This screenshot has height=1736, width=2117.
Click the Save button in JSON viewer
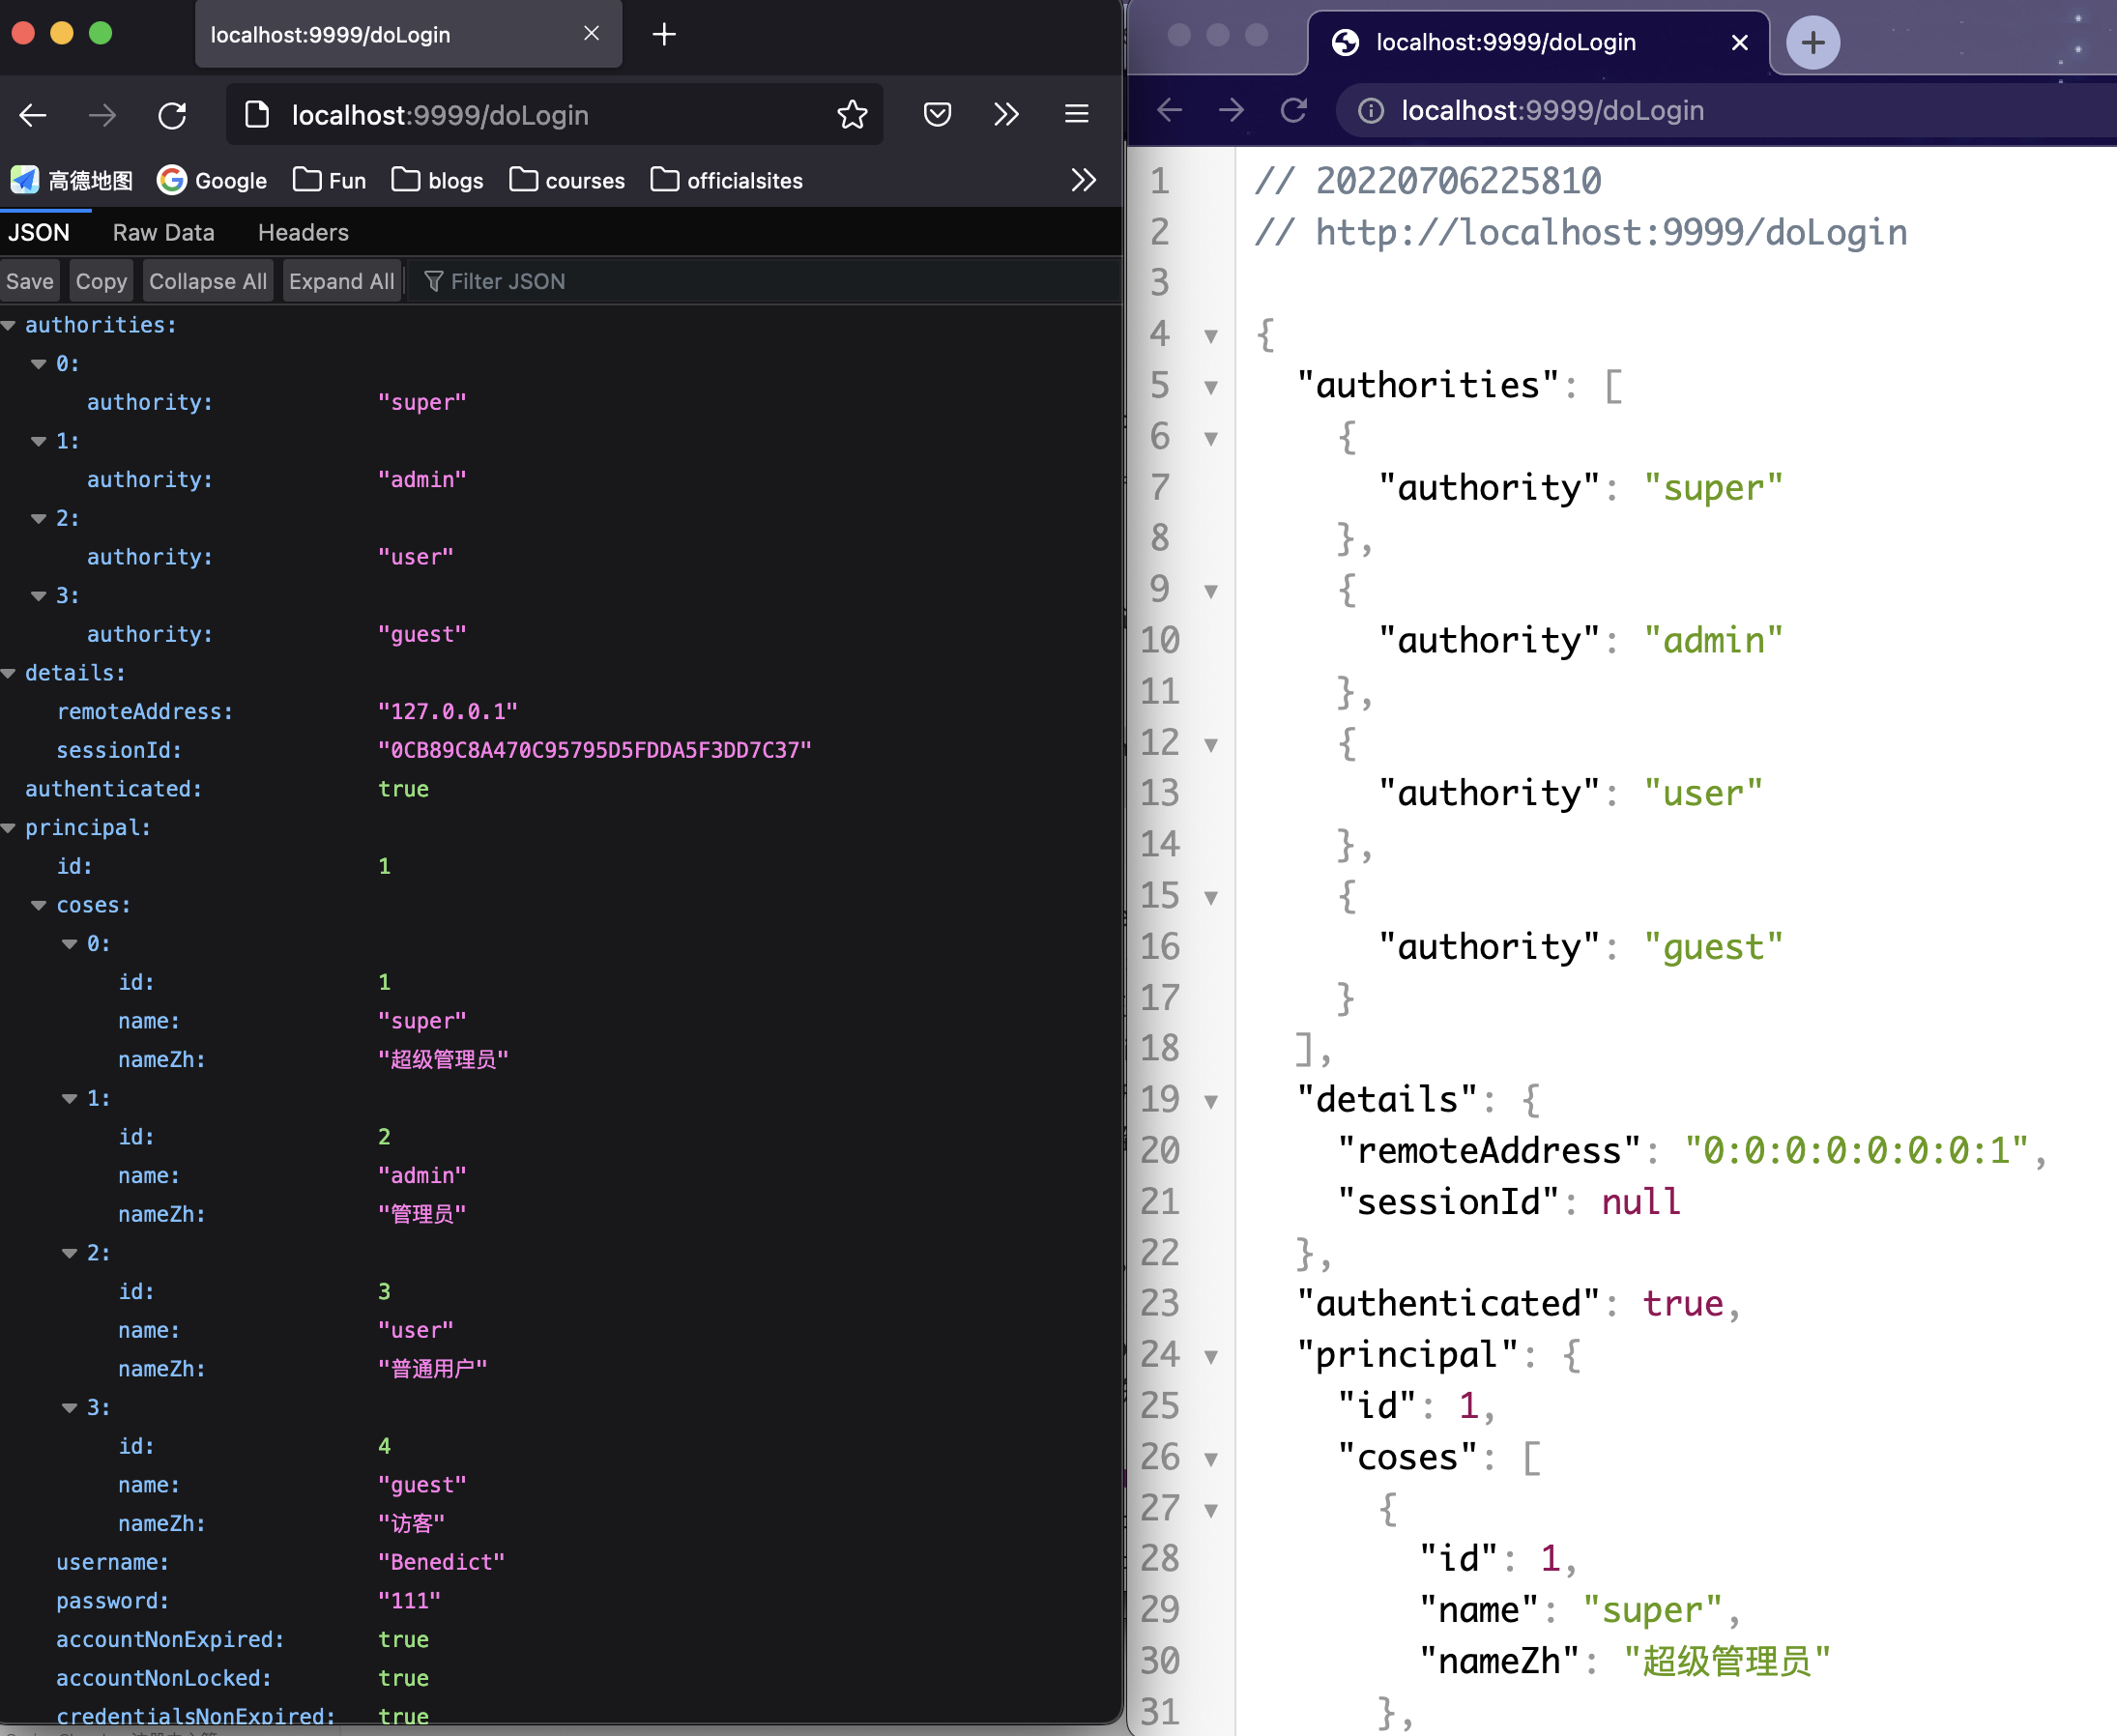tap(30, 282)
